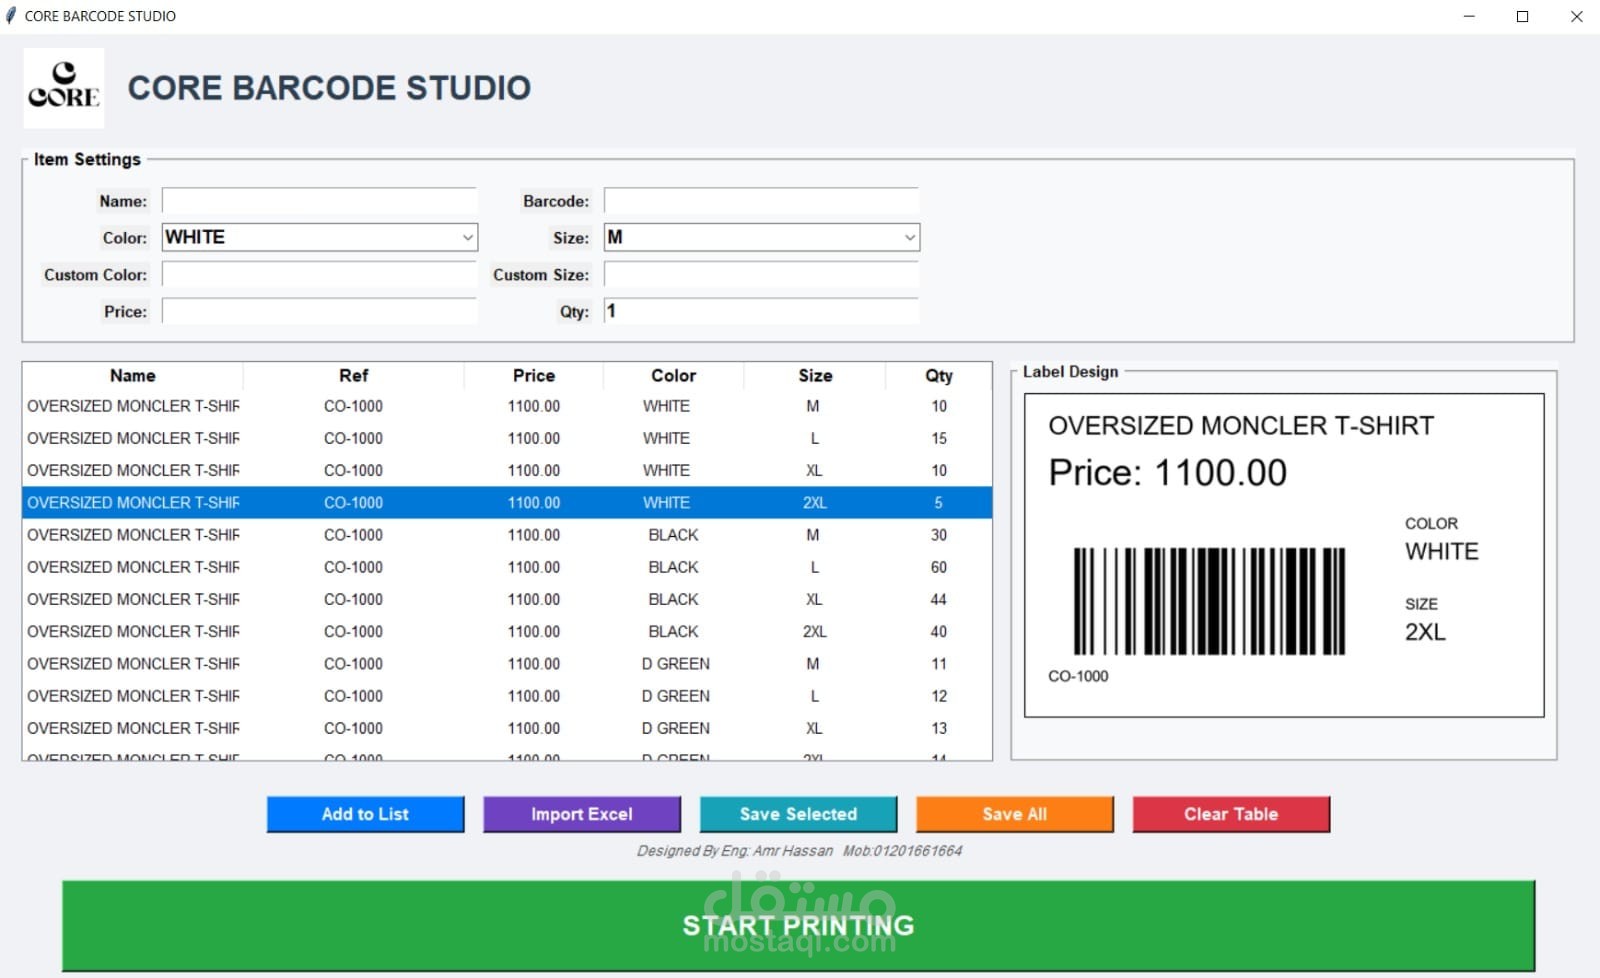Focus the Price input field

[x=320, y=311]
